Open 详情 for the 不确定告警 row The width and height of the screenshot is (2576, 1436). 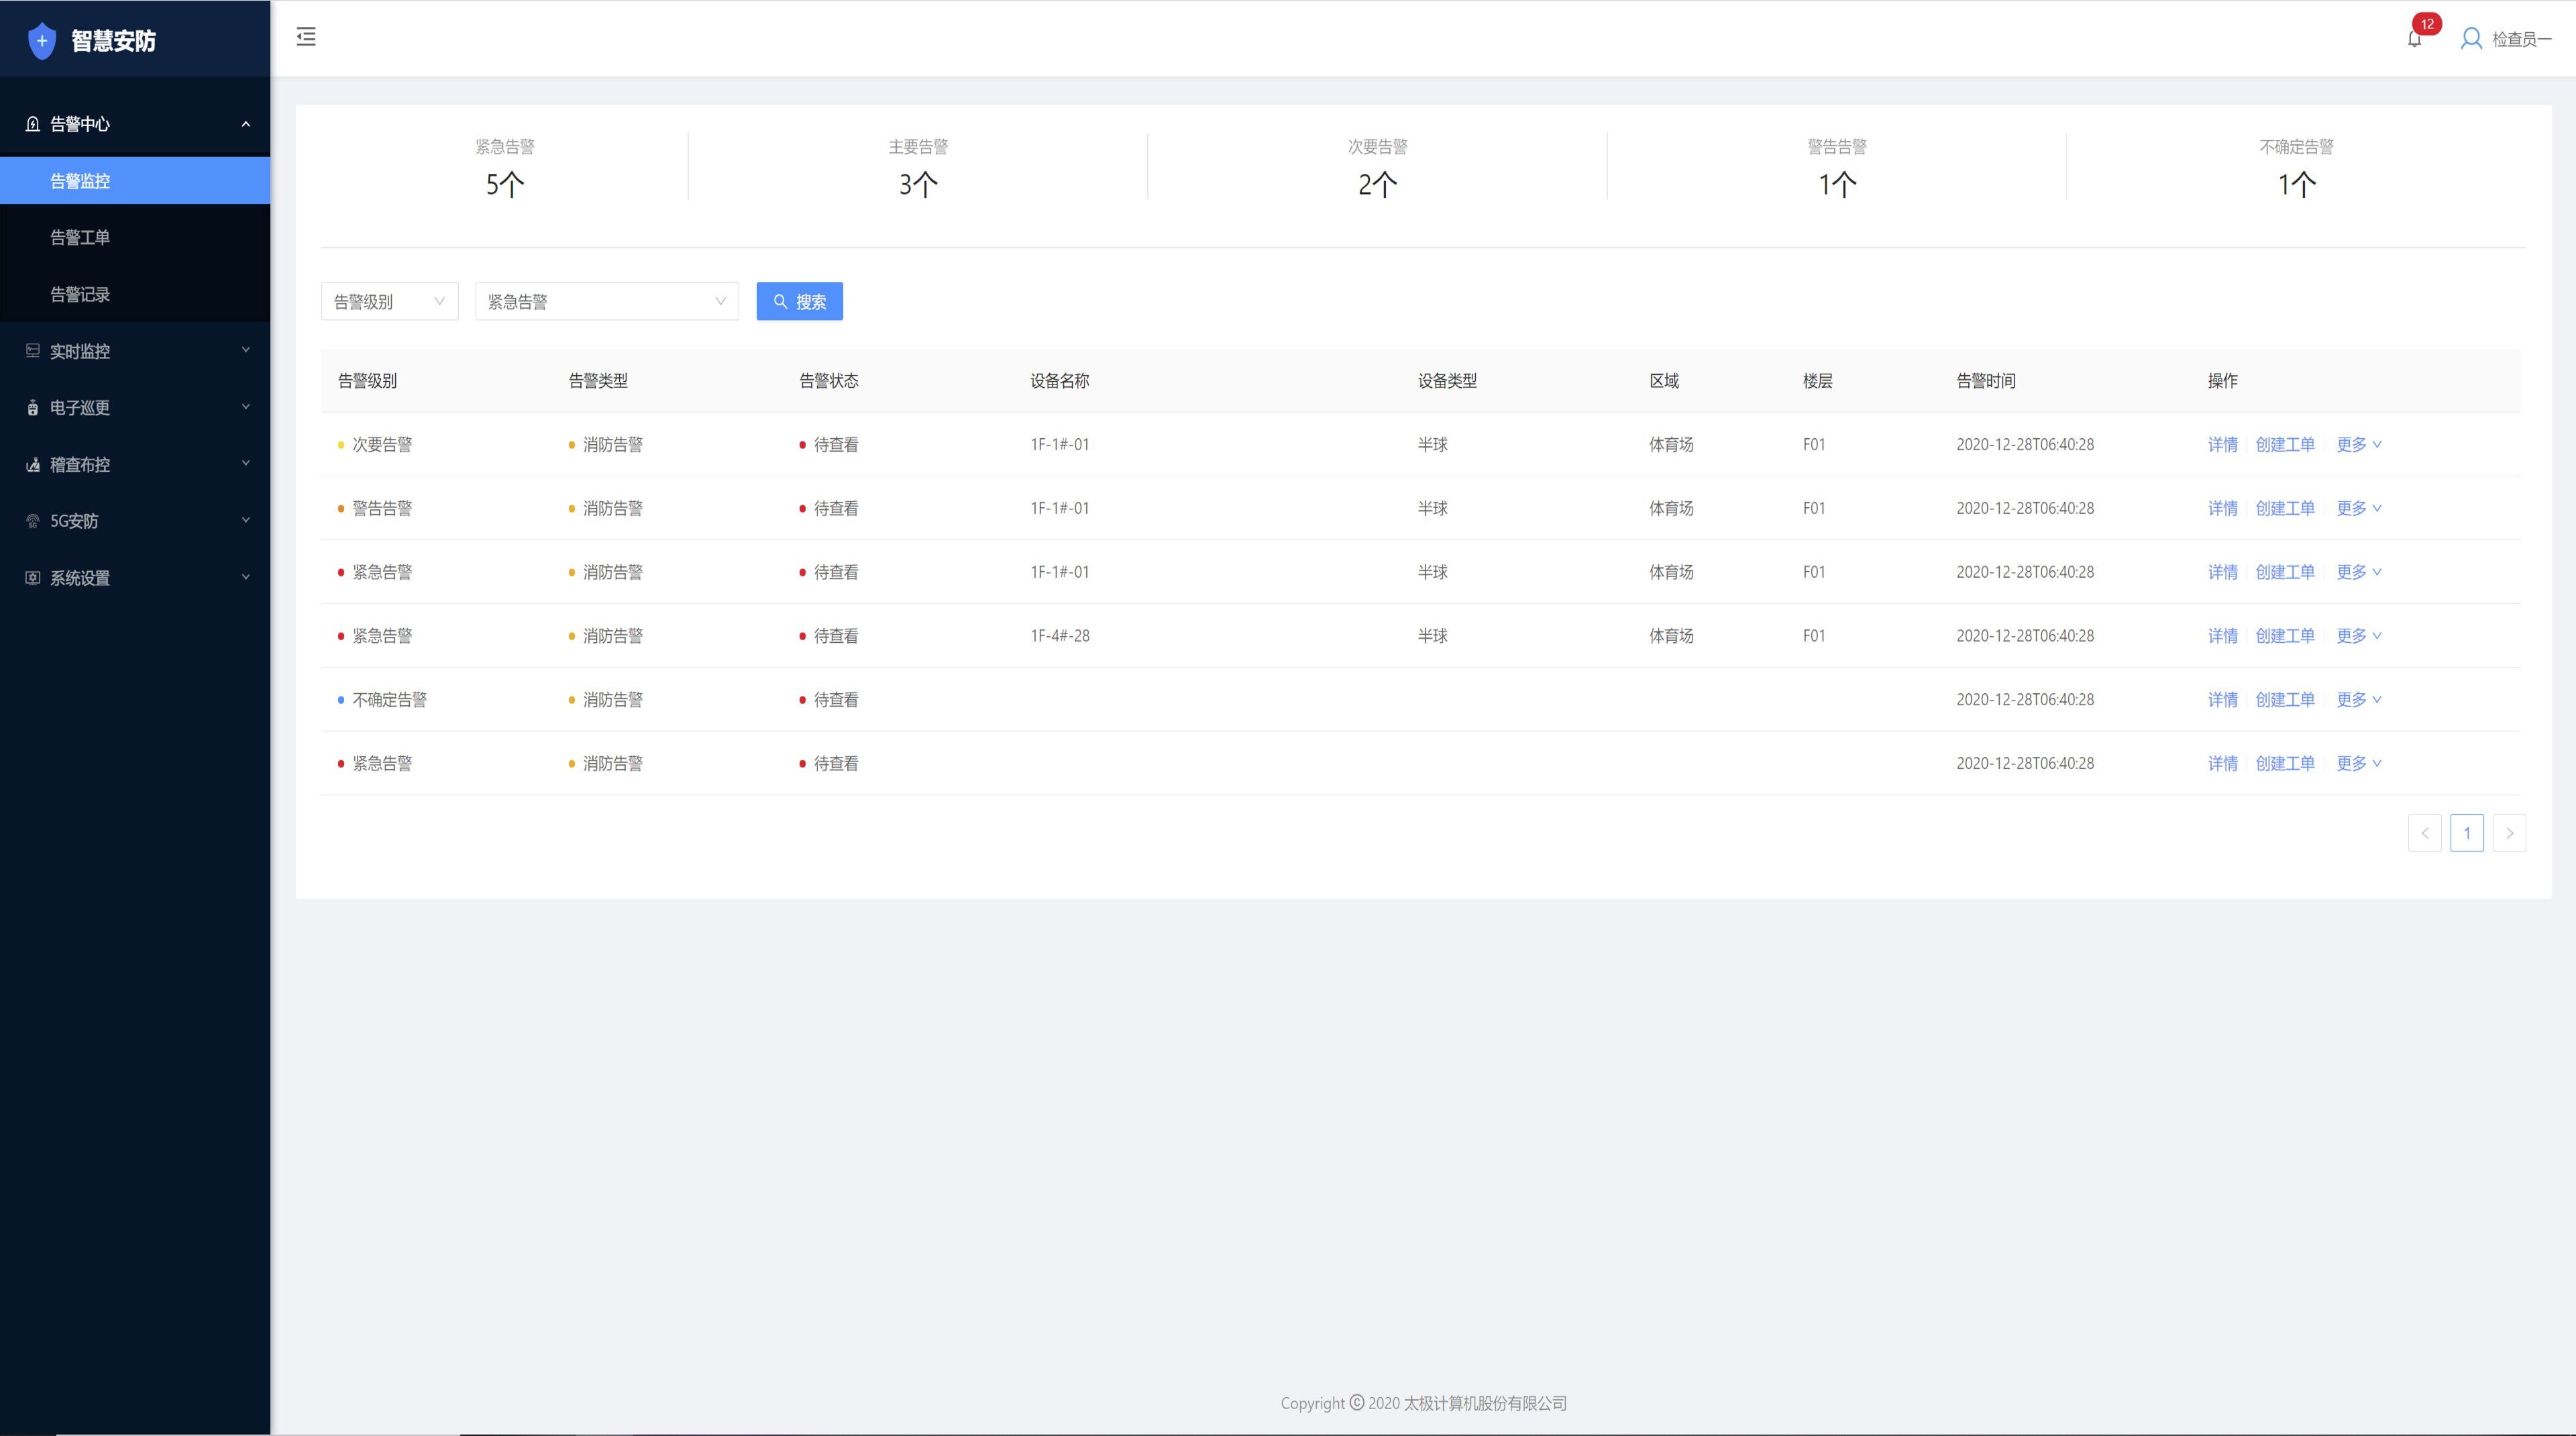coord(2222,700)
